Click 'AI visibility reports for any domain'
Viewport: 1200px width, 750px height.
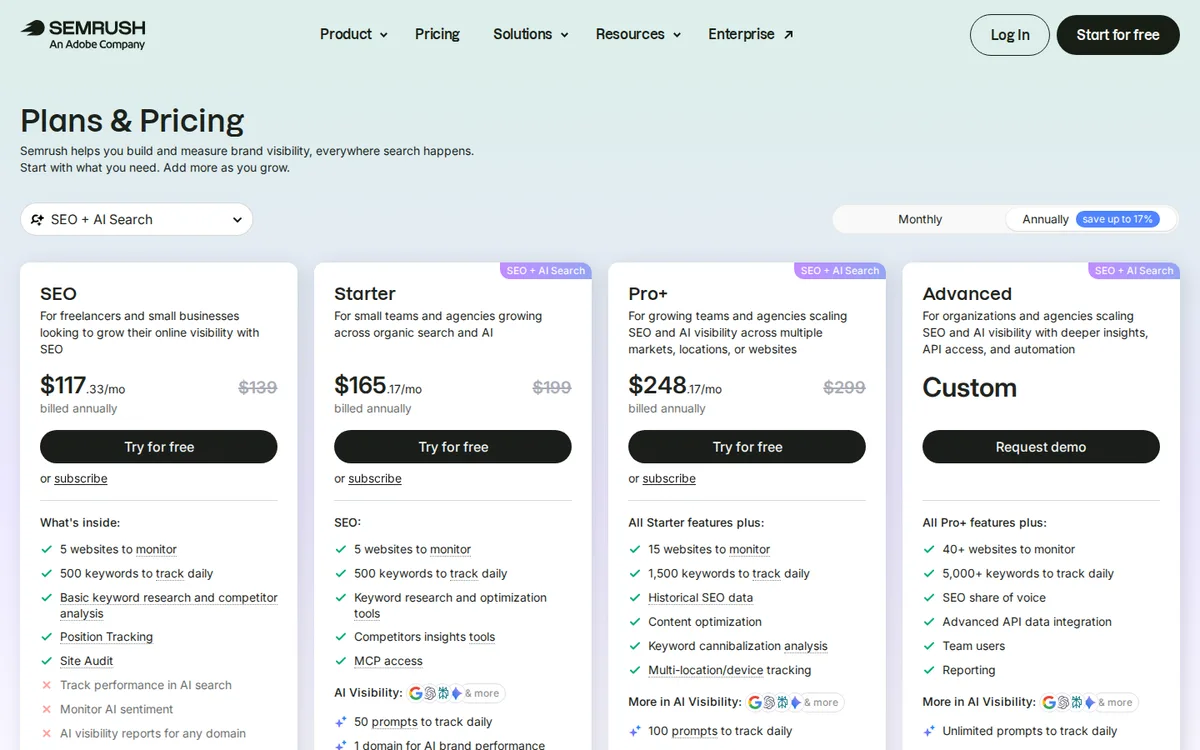coord(153,733)
